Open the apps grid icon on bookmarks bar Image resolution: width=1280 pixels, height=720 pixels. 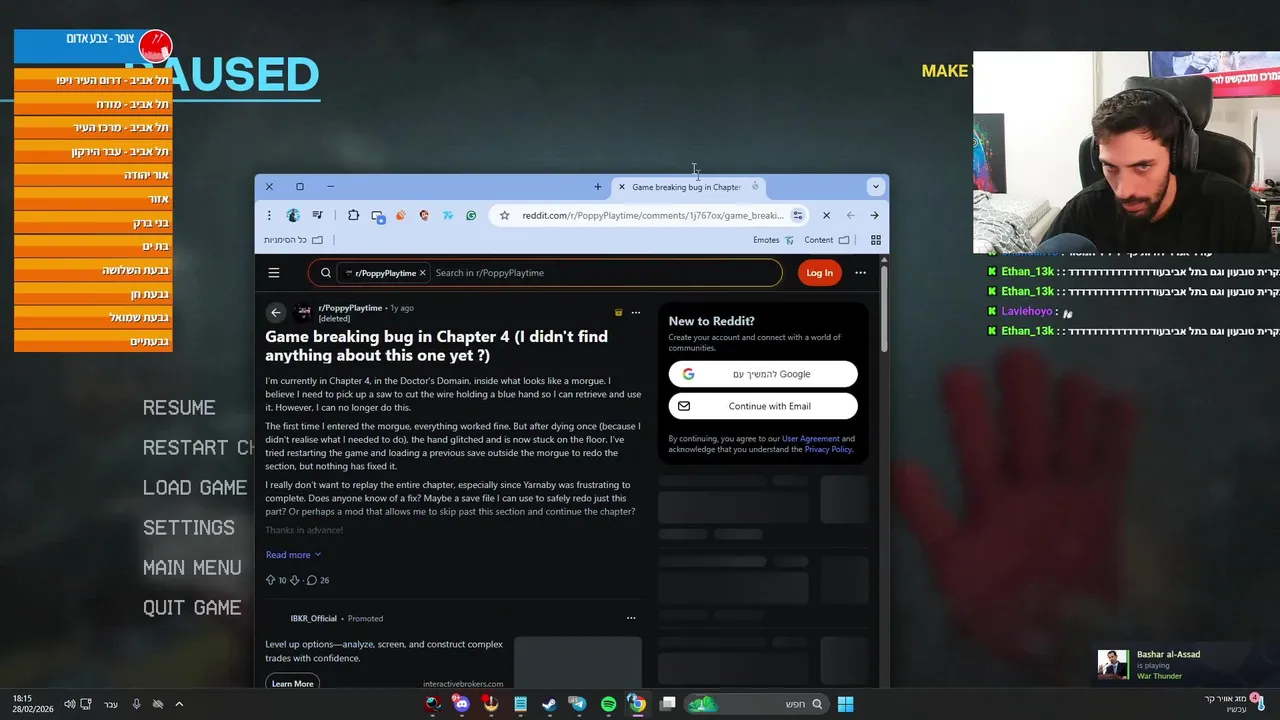[x=875, y=240]
